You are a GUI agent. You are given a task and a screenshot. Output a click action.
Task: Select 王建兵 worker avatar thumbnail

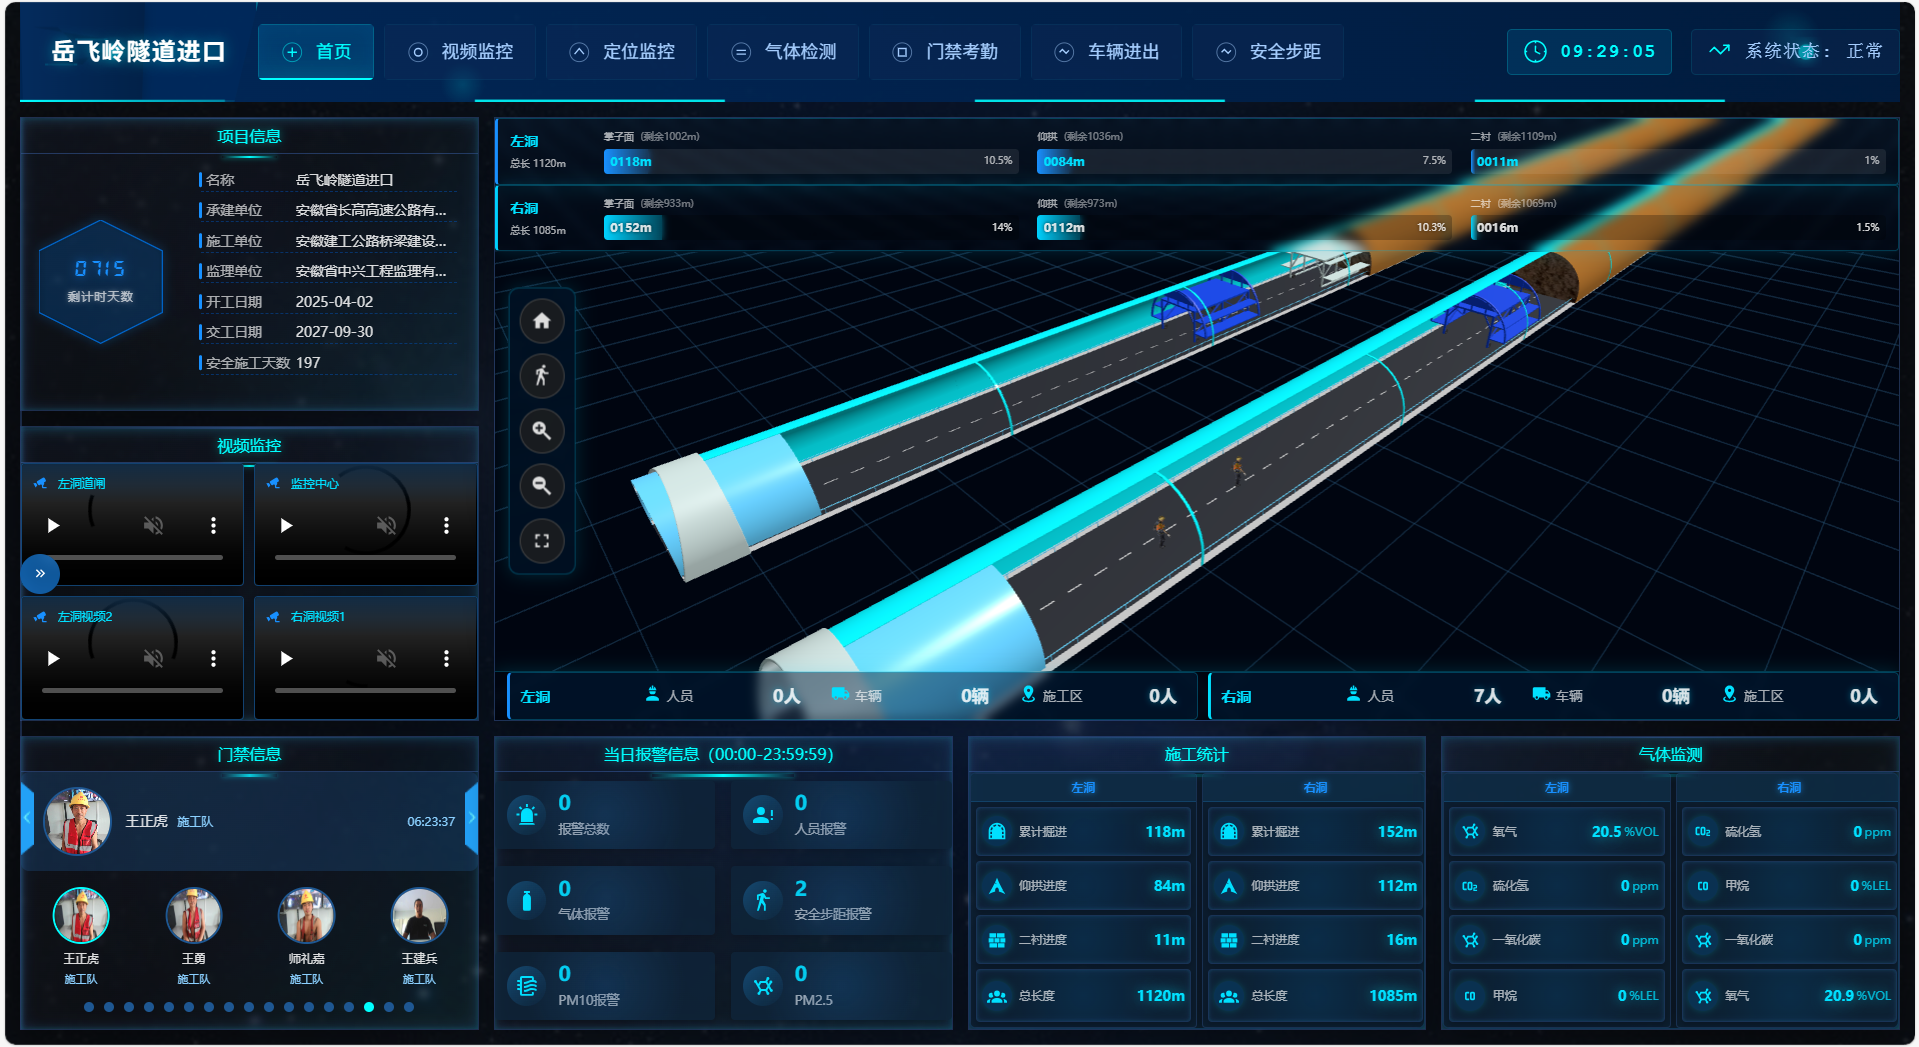pyautogui.click(x=419, y=916)
